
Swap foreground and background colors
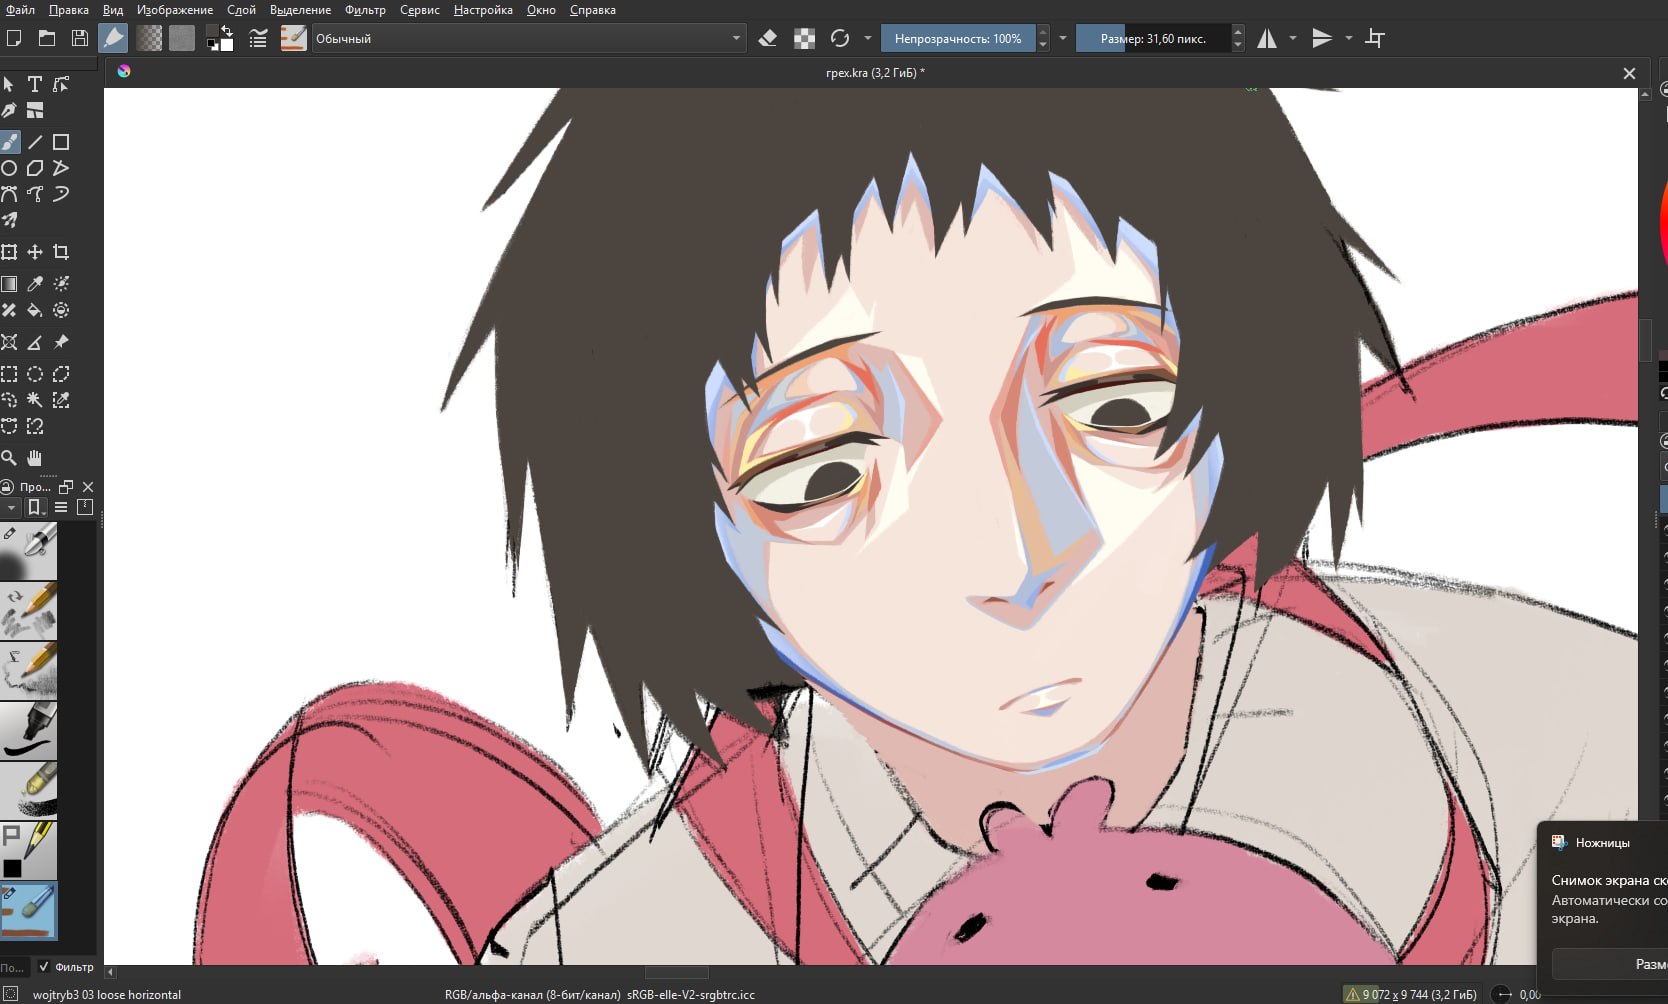pyautogui.click(x=227, y=31)
